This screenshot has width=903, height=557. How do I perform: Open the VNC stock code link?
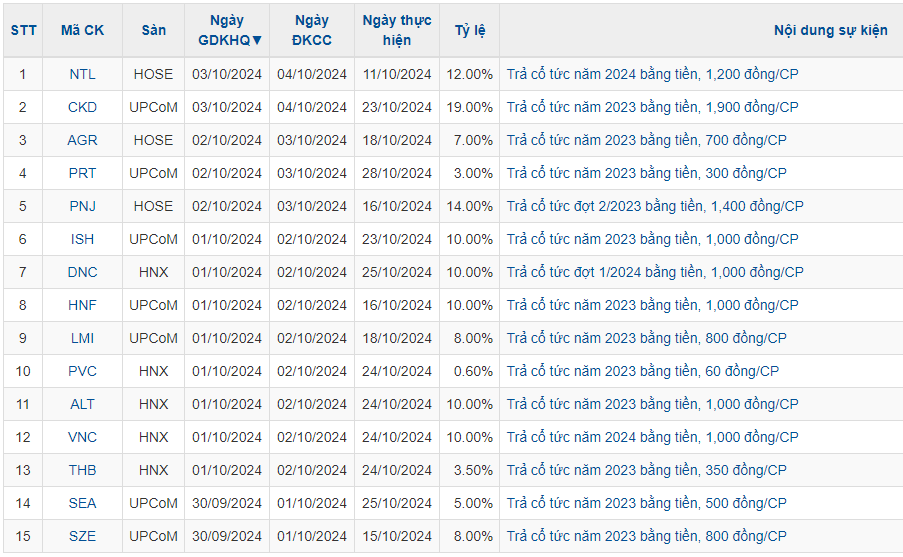click(83, 437)
